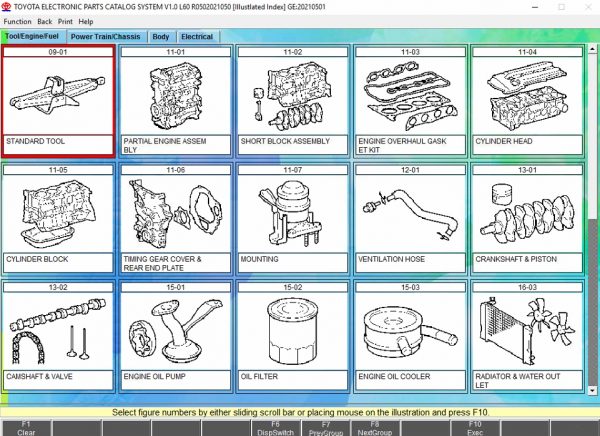Switch to the Body tab
600x436 pixels.
161,37
